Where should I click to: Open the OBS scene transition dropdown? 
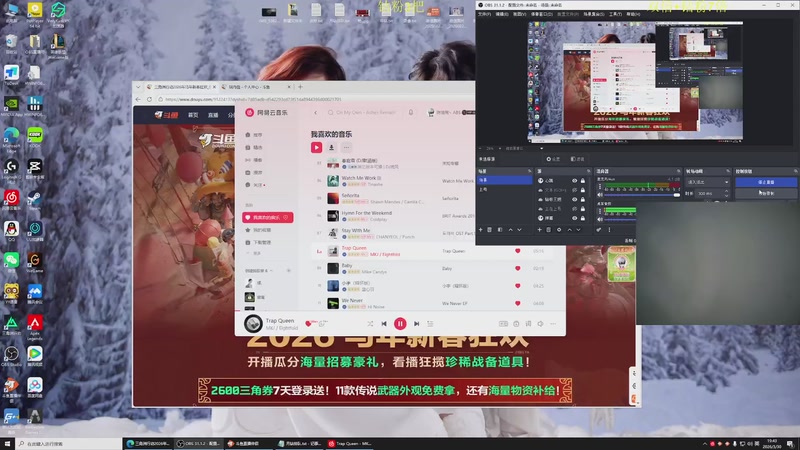tap(708, 182)
